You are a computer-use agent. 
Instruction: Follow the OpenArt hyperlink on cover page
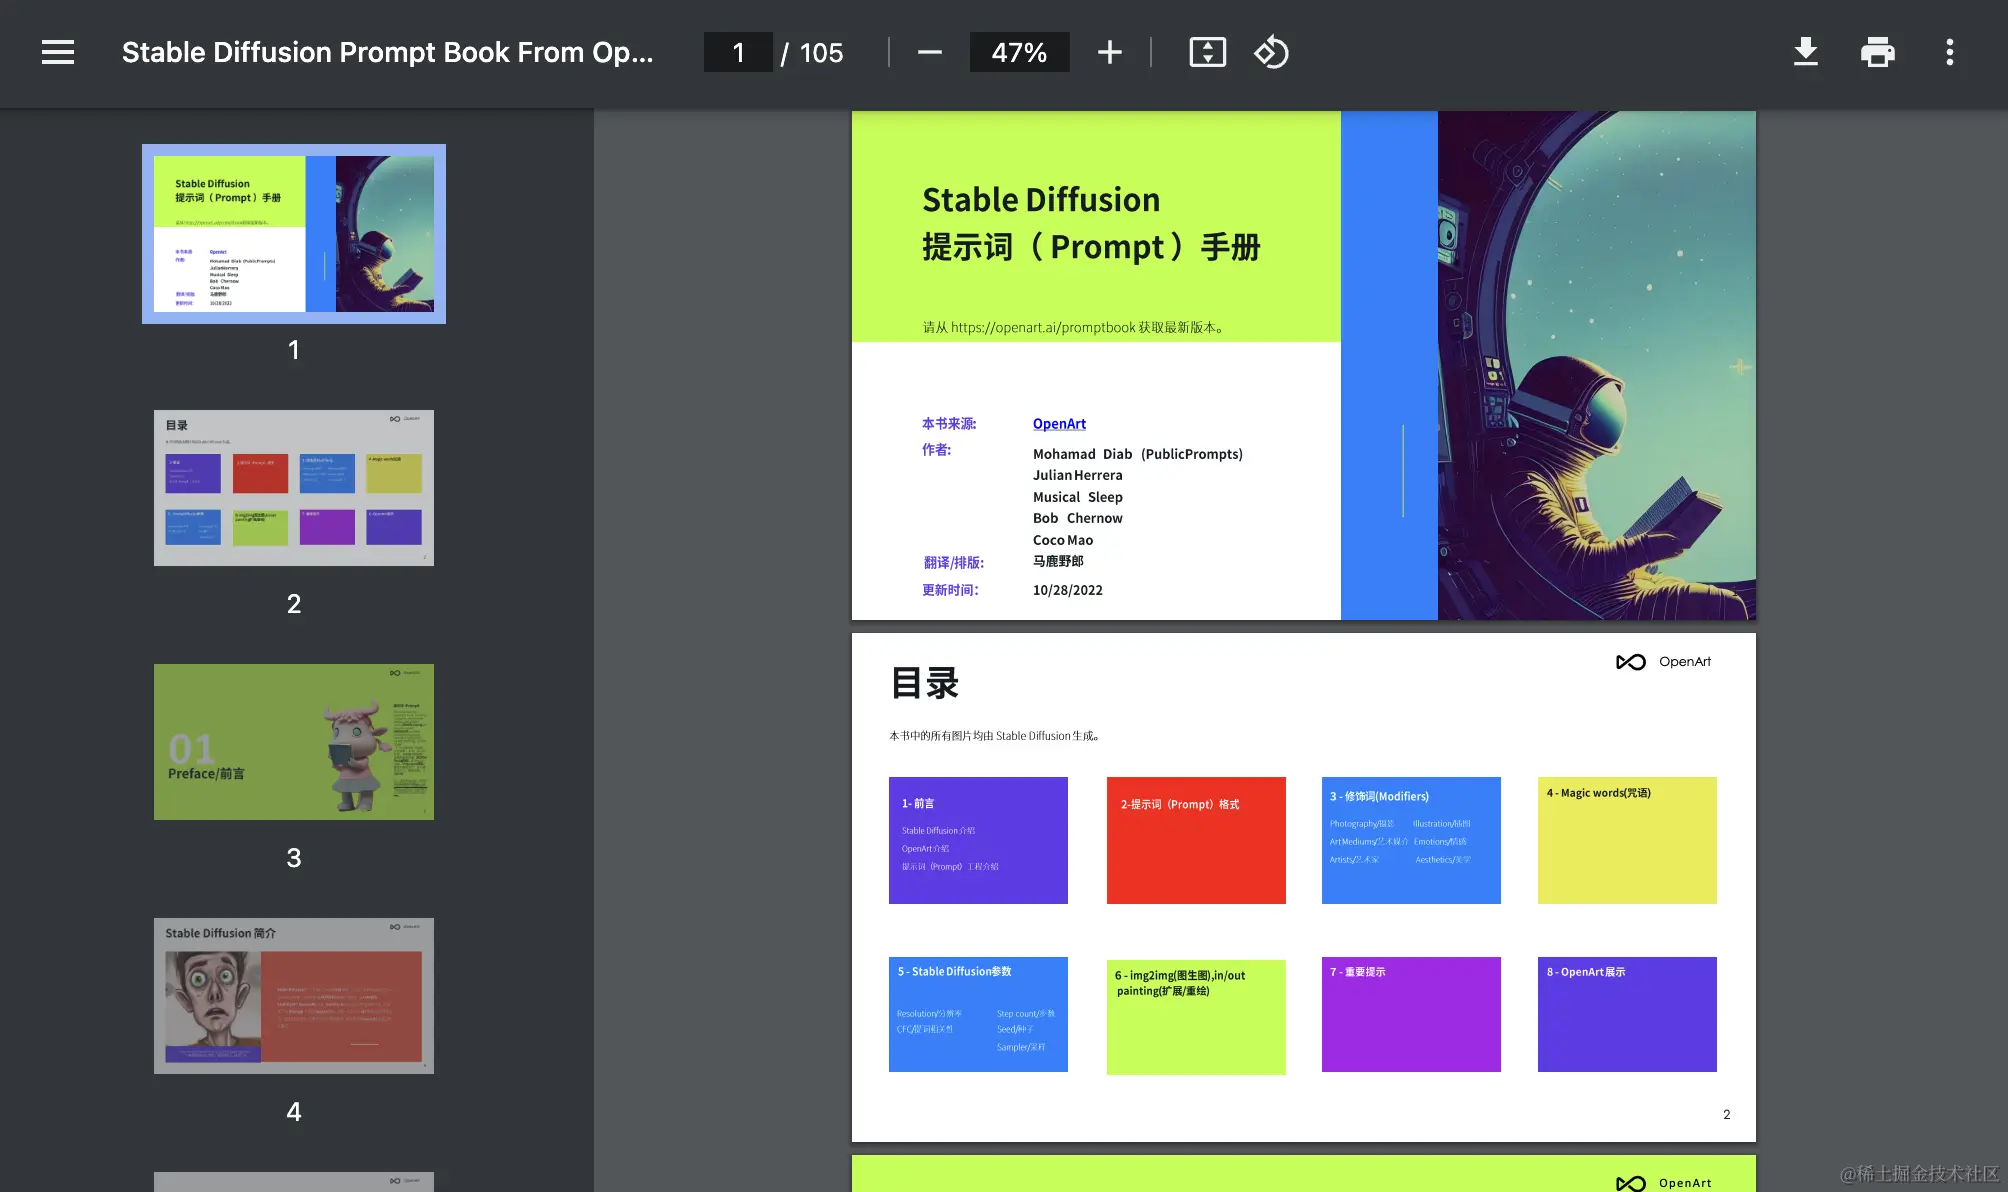tap(1059, 424)
